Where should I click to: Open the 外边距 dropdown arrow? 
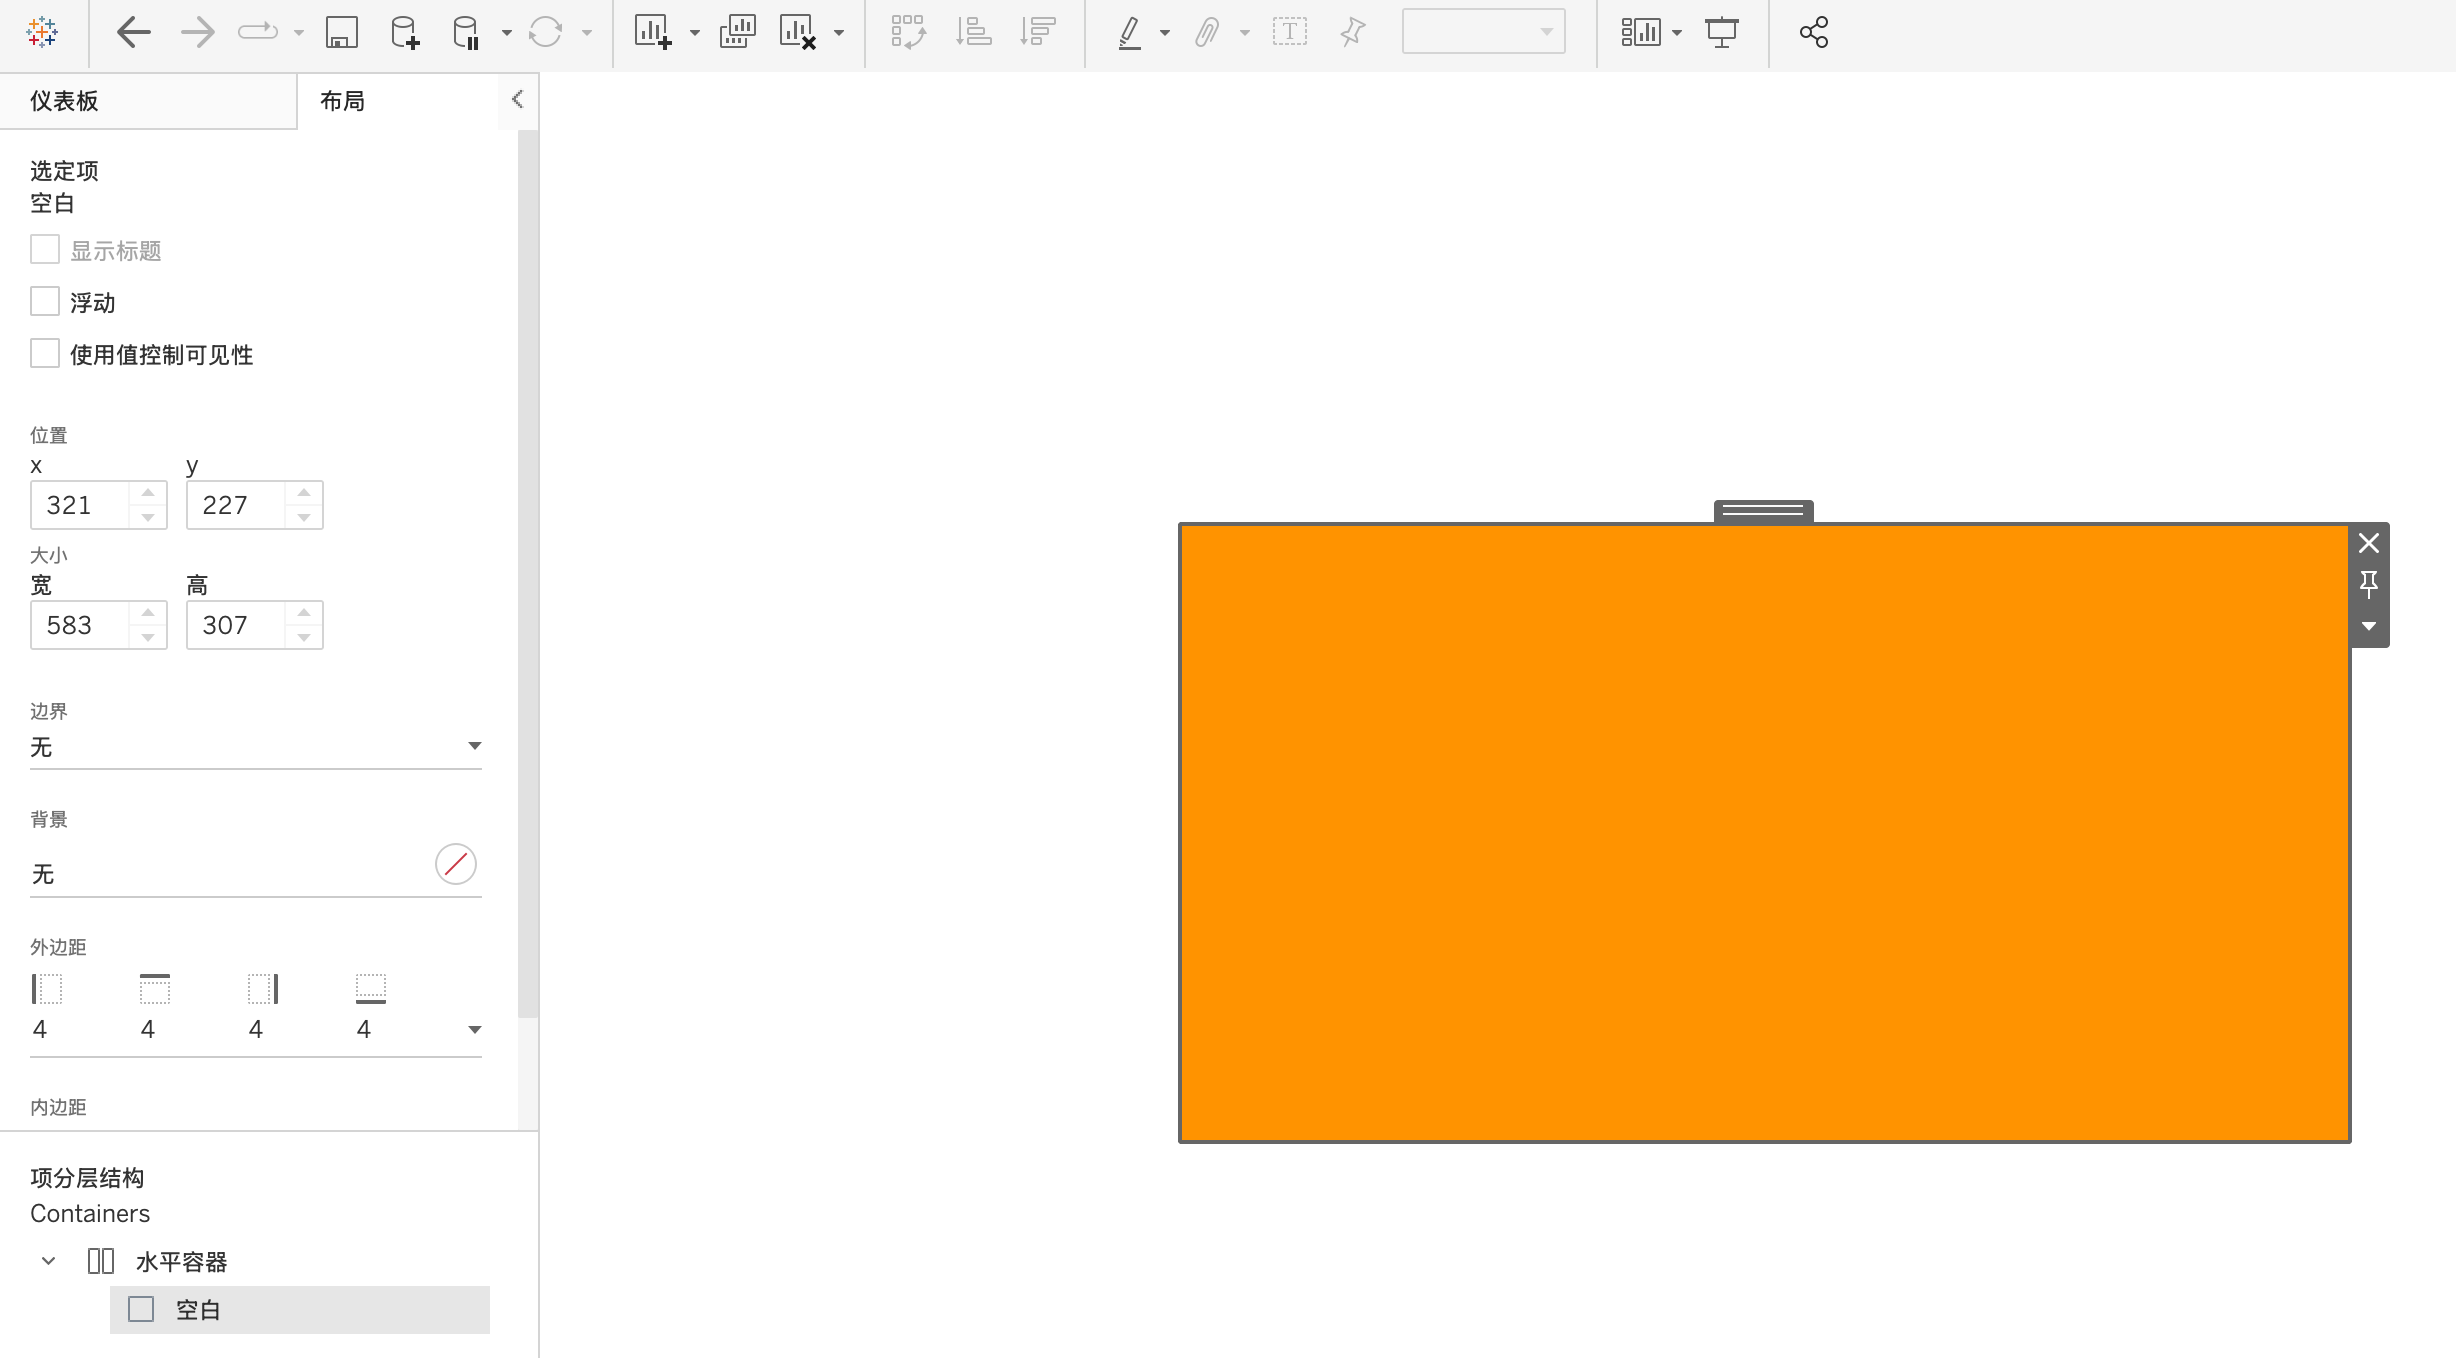point(475,1029)
